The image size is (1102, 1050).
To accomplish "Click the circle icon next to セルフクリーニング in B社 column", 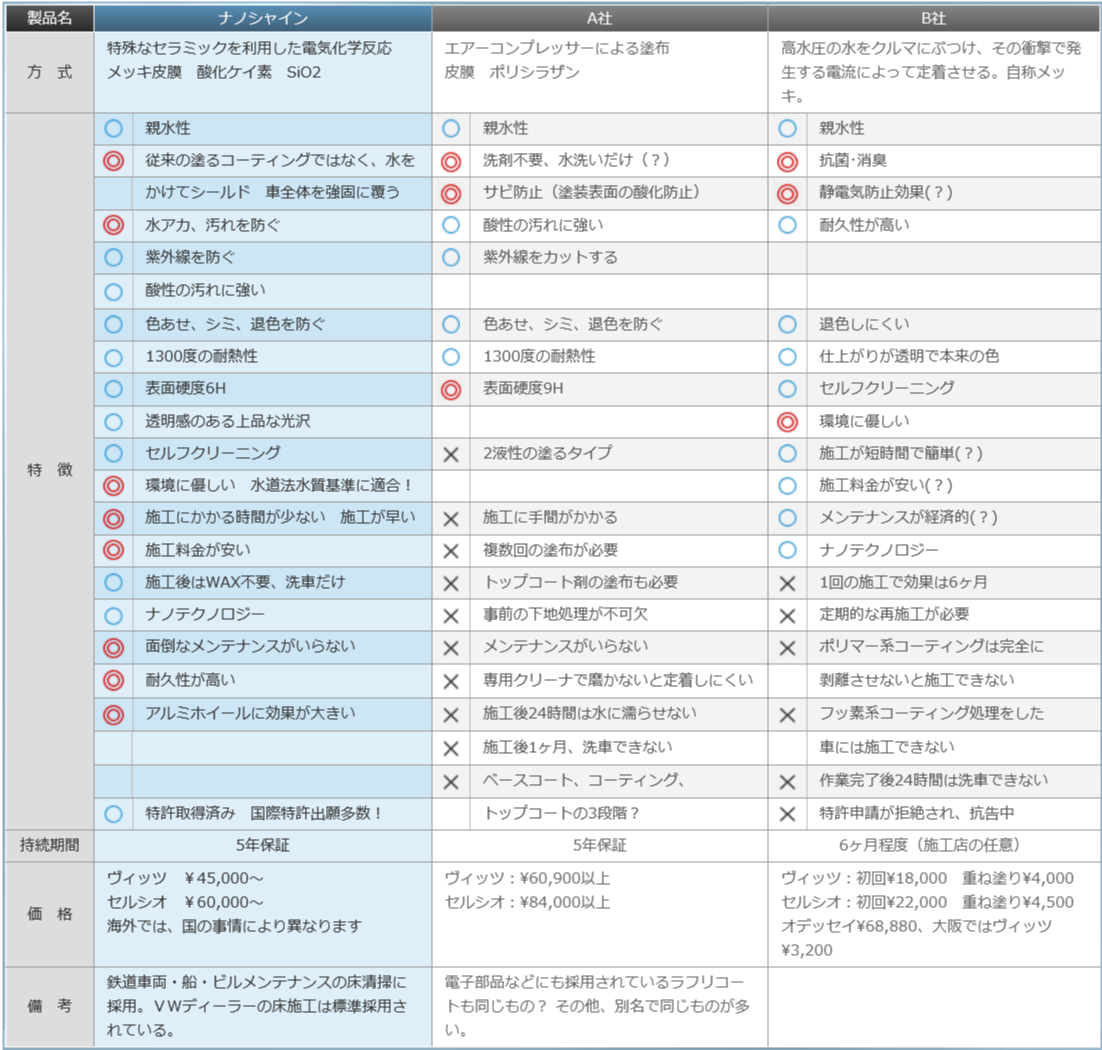I will pyautogui.click(x=787, y=389).
